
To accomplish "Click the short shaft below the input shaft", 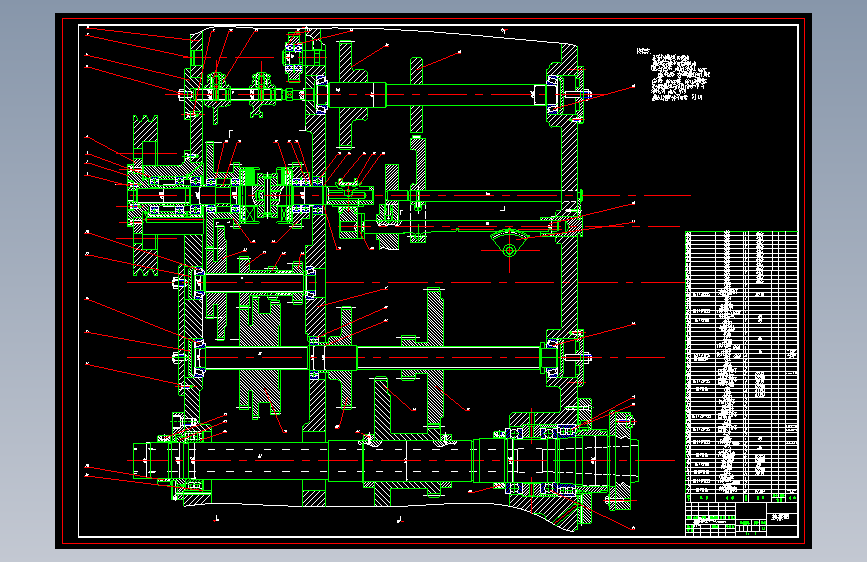I will [254, 283].
